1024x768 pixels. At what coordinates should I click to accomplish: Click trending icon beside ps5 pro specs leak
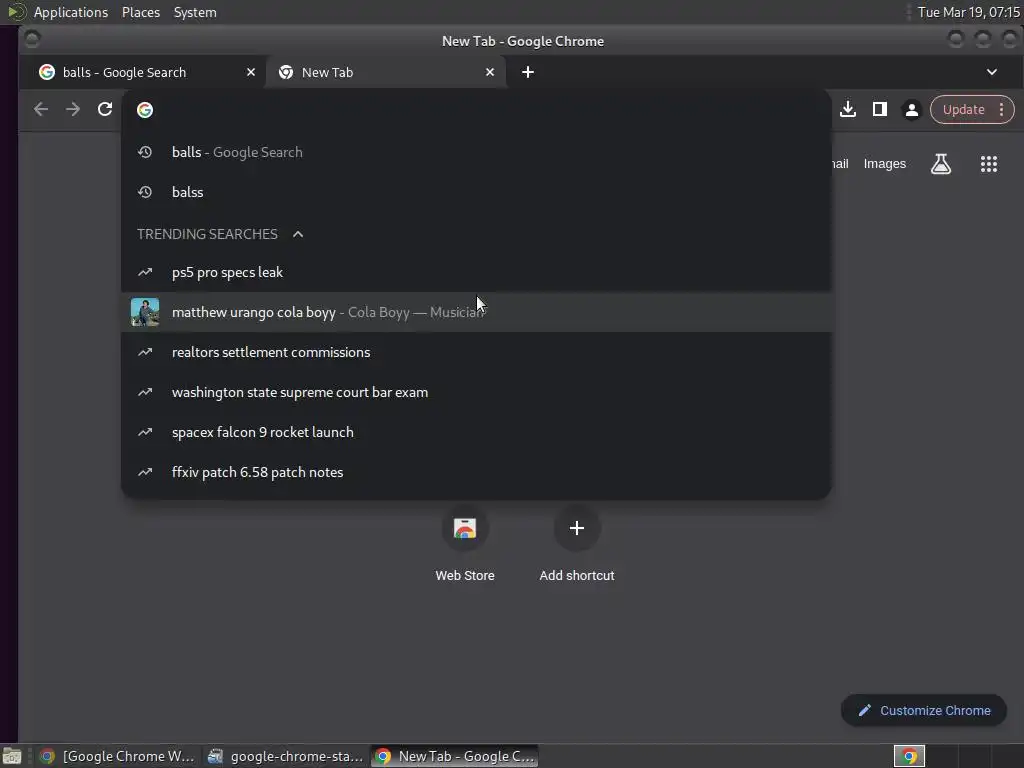pyautogui.click(x=145, y=272)
